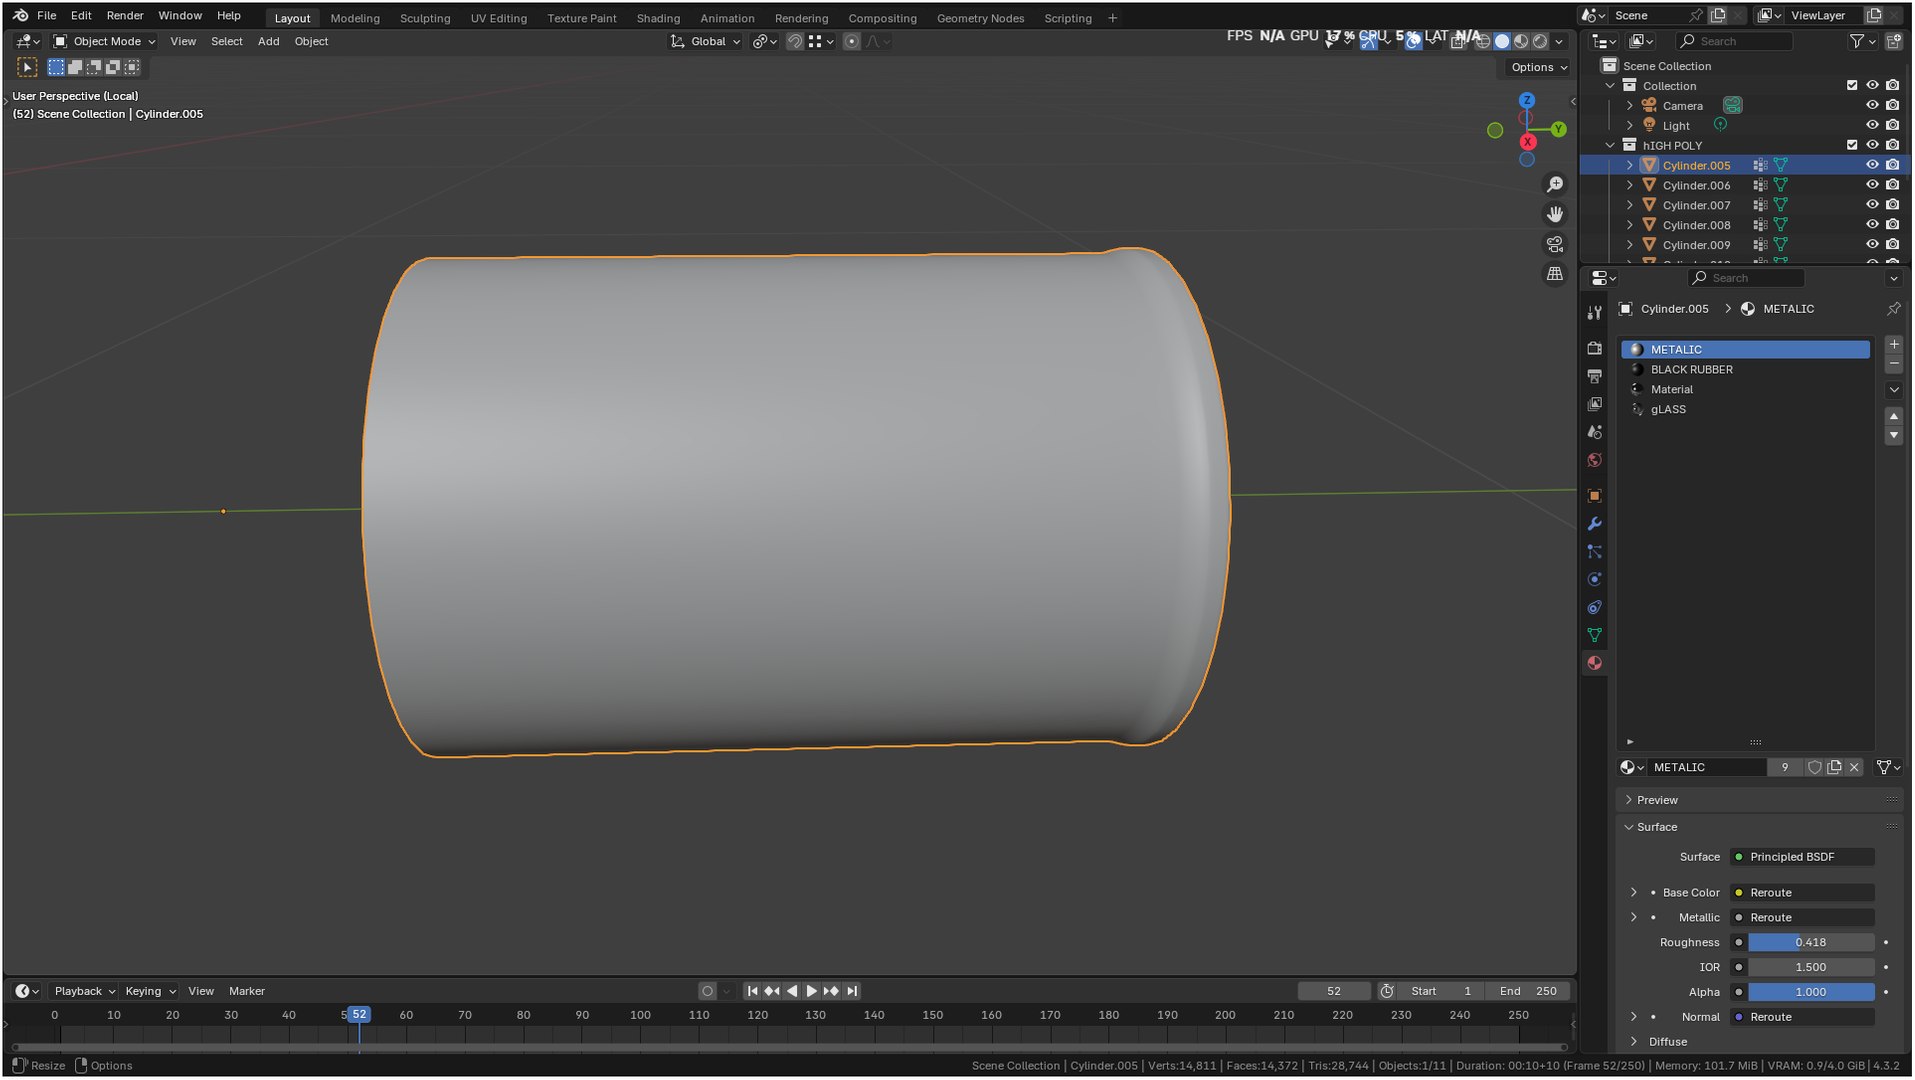Image resolution: width=1915 pixels, height=1080 pixels.
Task: Move material slot up
Action: [1893, 416]
